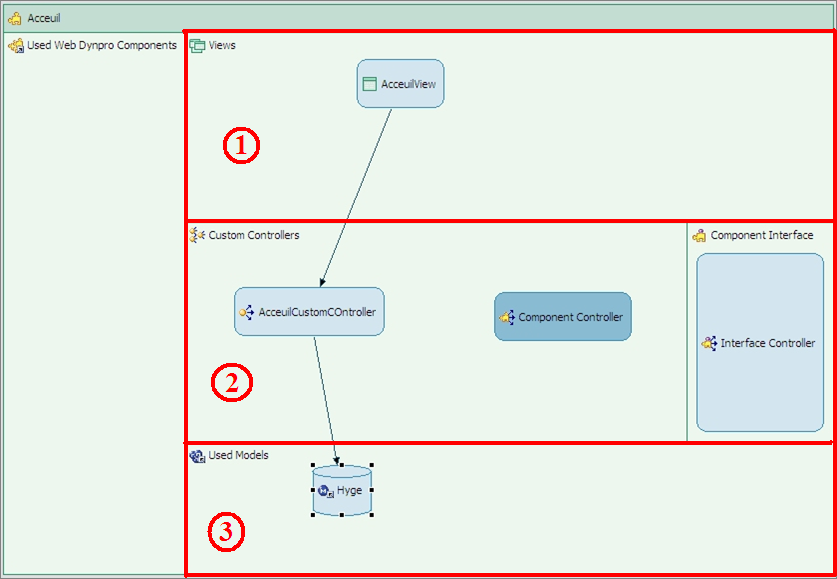
Task: Click the Acceuil component icon in title bar
Action: [x=15, y=18]
